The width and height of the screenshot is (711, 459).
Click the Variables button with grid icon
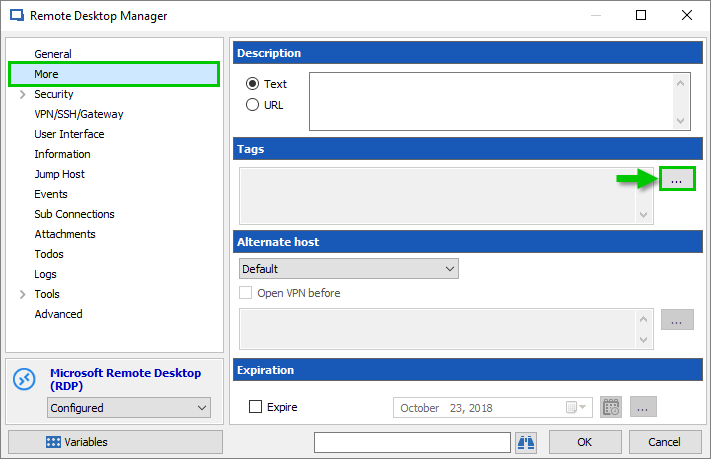tap(115, 442)
